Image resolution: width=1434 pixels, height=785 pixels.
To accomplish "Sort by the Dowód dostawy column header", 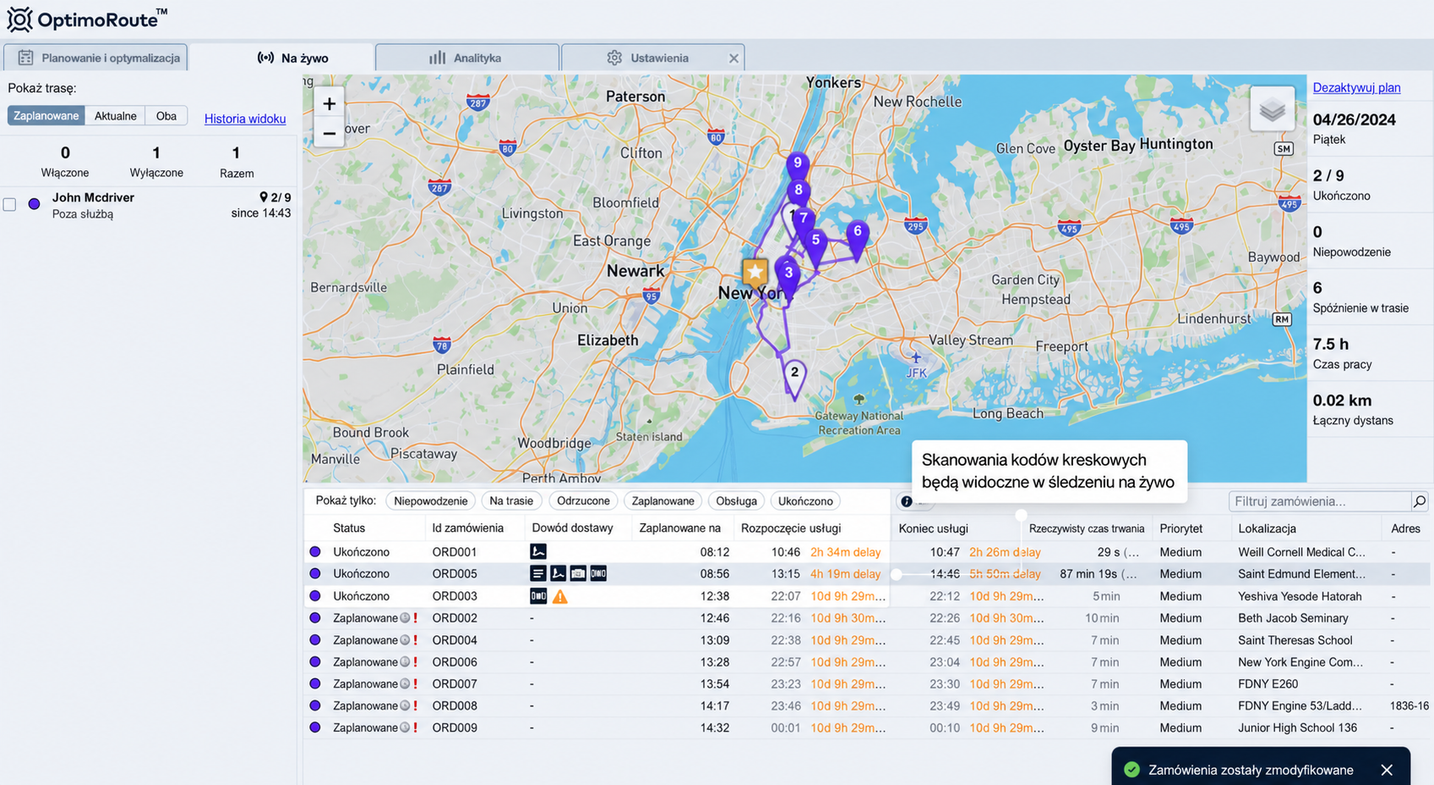I will coord(572,528).
